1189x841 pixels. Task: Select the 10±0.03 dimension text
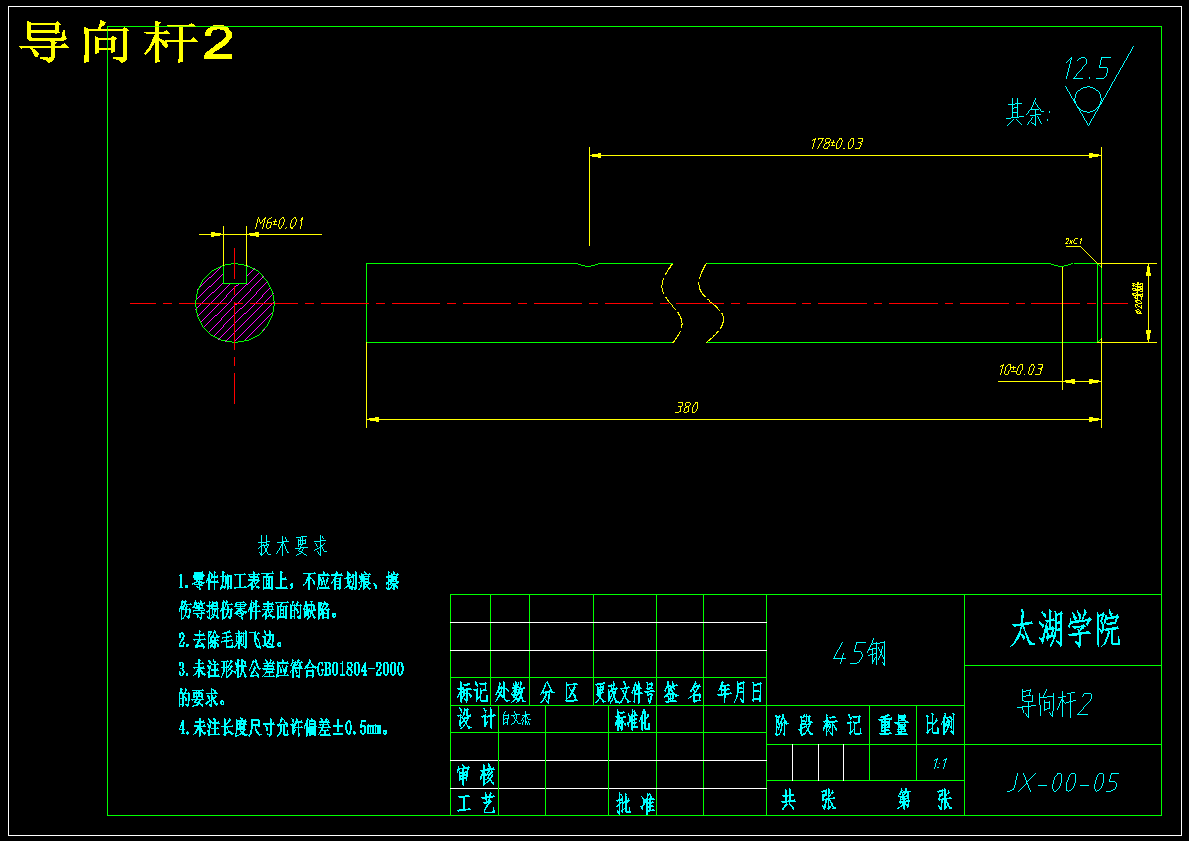point(1021,369)
